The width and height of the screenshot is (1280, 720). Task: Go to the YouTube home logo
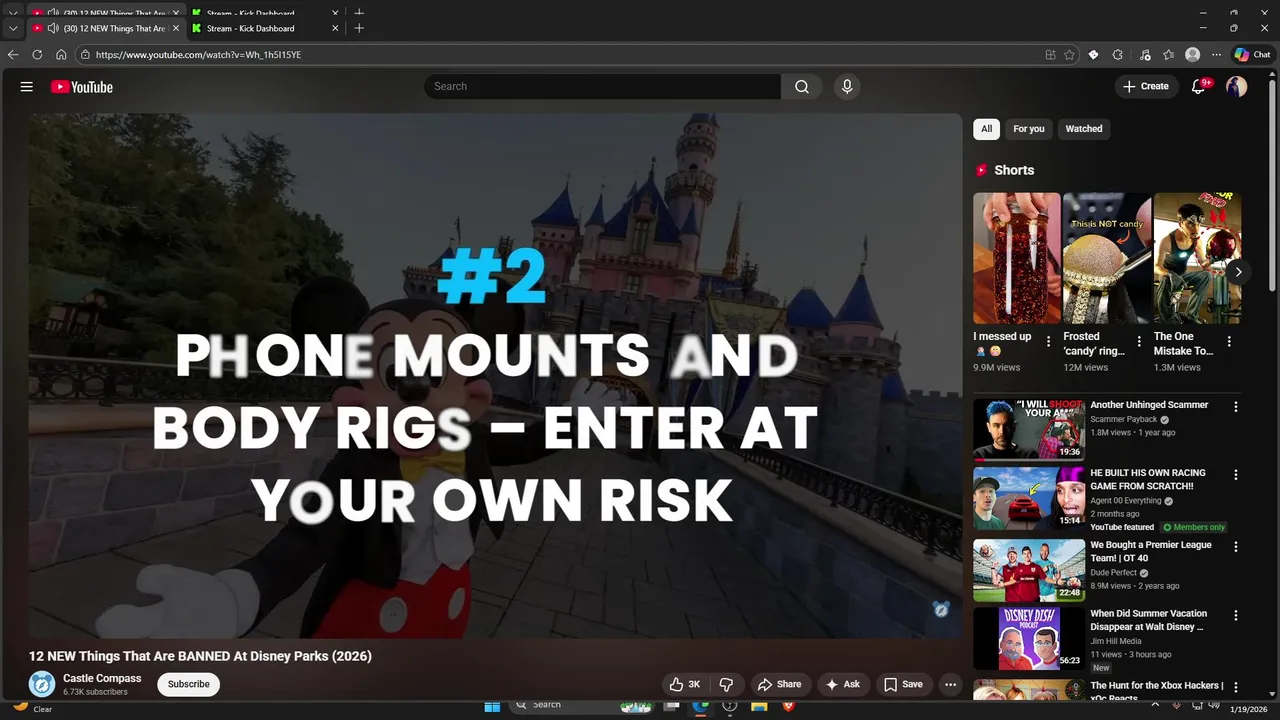tap(82, 87)
